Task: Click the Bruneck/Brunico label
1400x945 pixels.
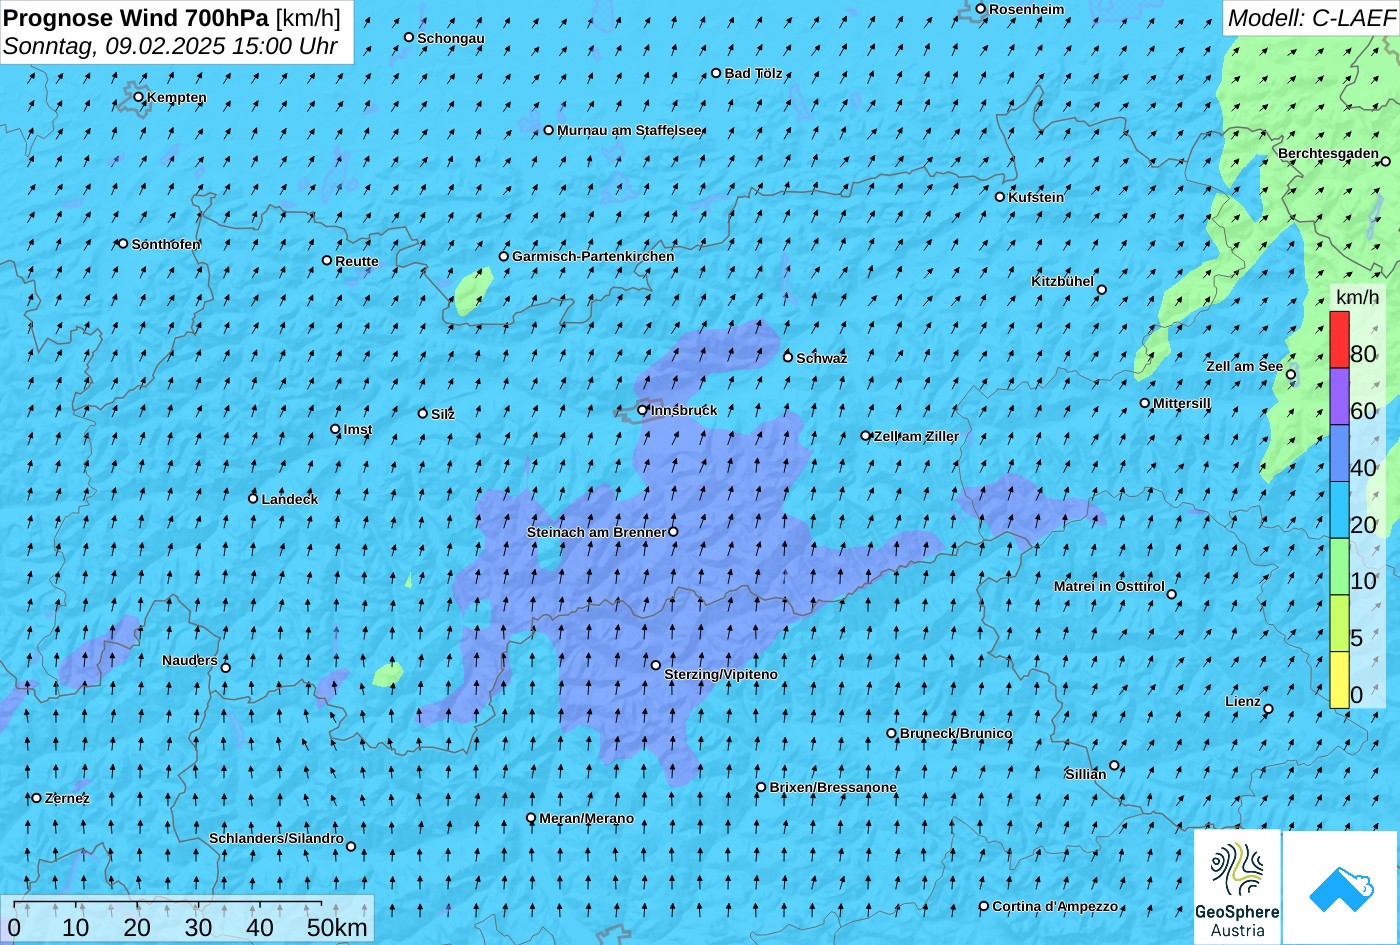Action: (956, 733)
